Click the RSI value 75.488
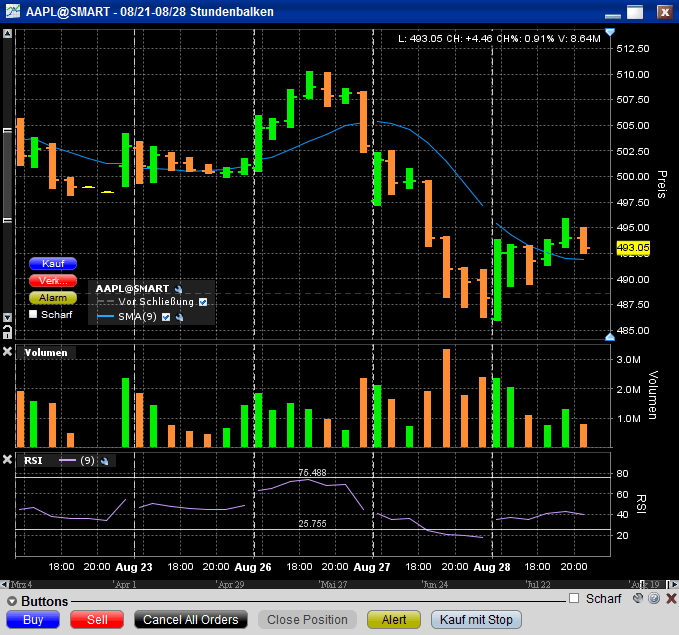 312,473
